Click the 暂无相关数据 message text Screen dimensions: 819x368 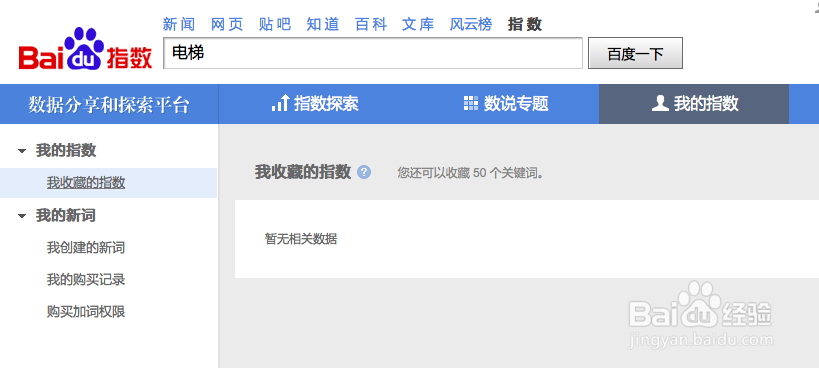click(x=301, y=239)
